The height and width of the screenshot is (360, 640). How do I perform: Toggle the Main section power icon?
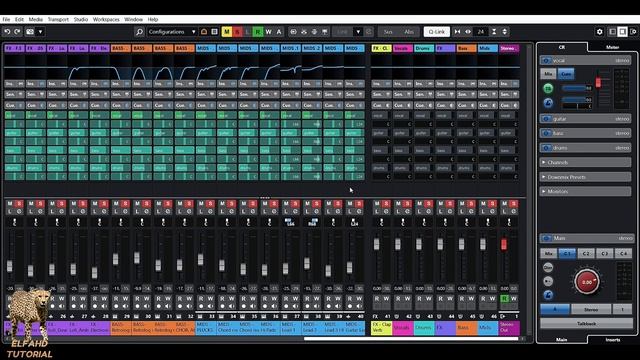coord(546,238)
